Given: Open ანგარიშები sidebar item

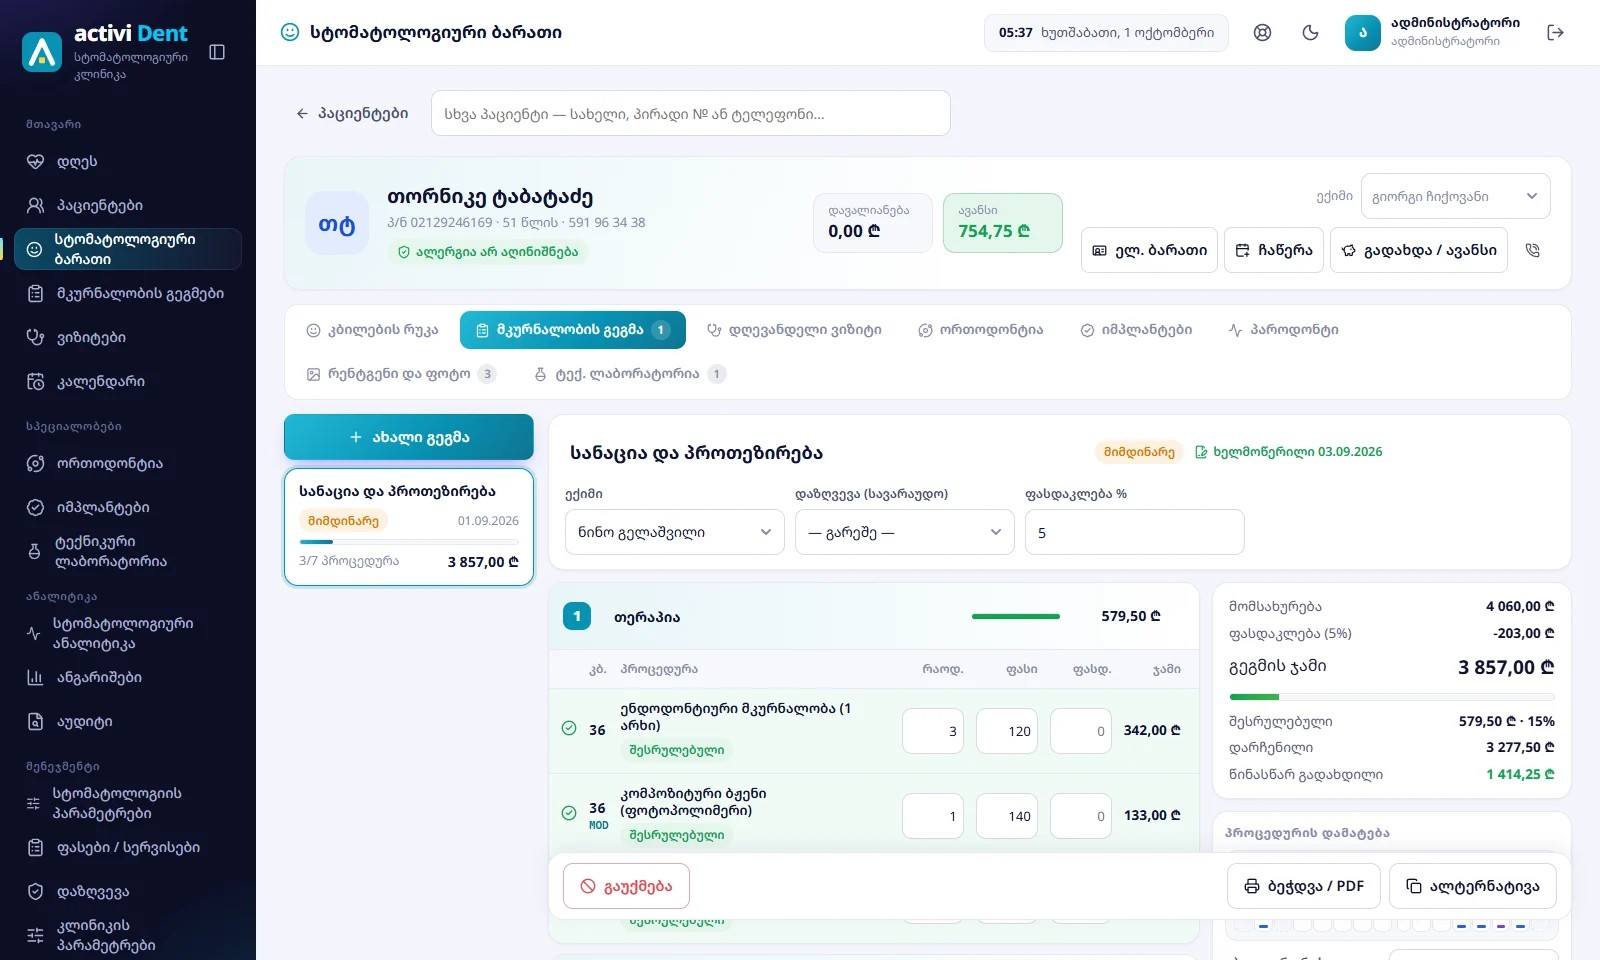Looking at the screenshot, I should (x=128, y=677).
